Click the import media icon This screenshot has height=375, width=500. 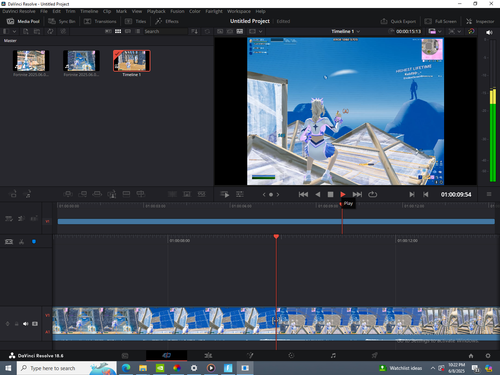point(26,31)
